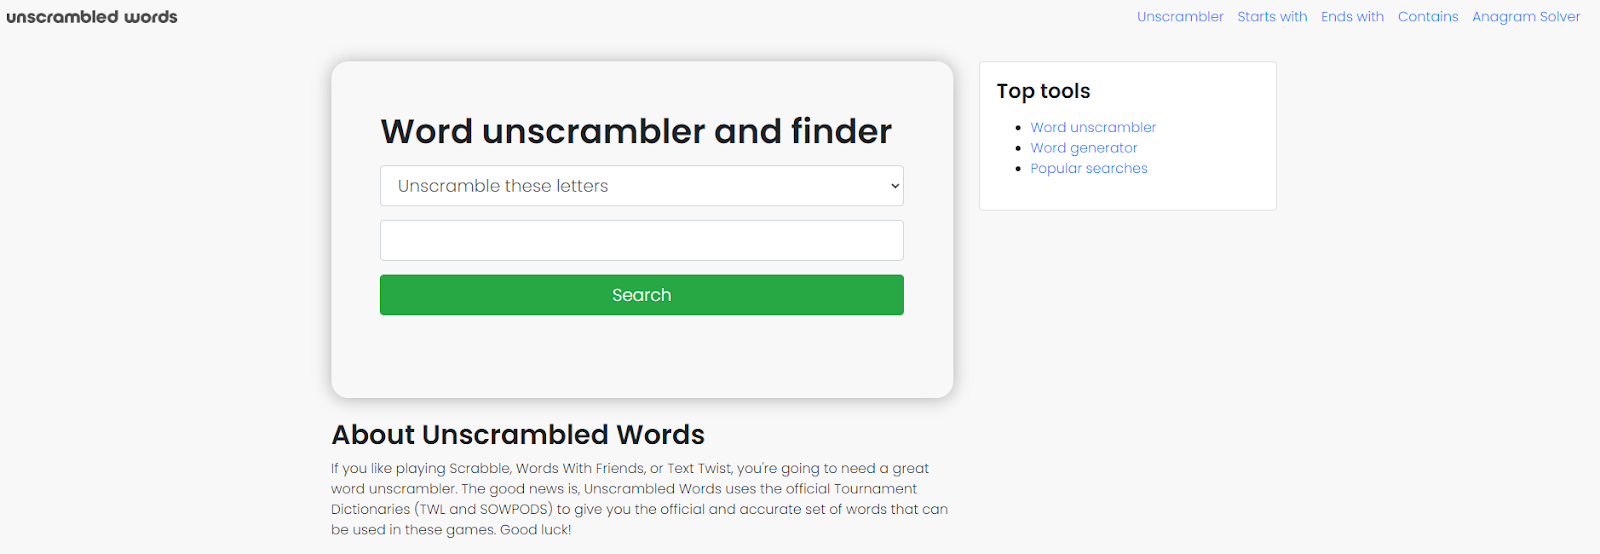Click the paragraph mentioning Tournament Dictionaries
The width and height of the screenshot is (1600, 554).
pyautogui.click(x=639, y=499)
